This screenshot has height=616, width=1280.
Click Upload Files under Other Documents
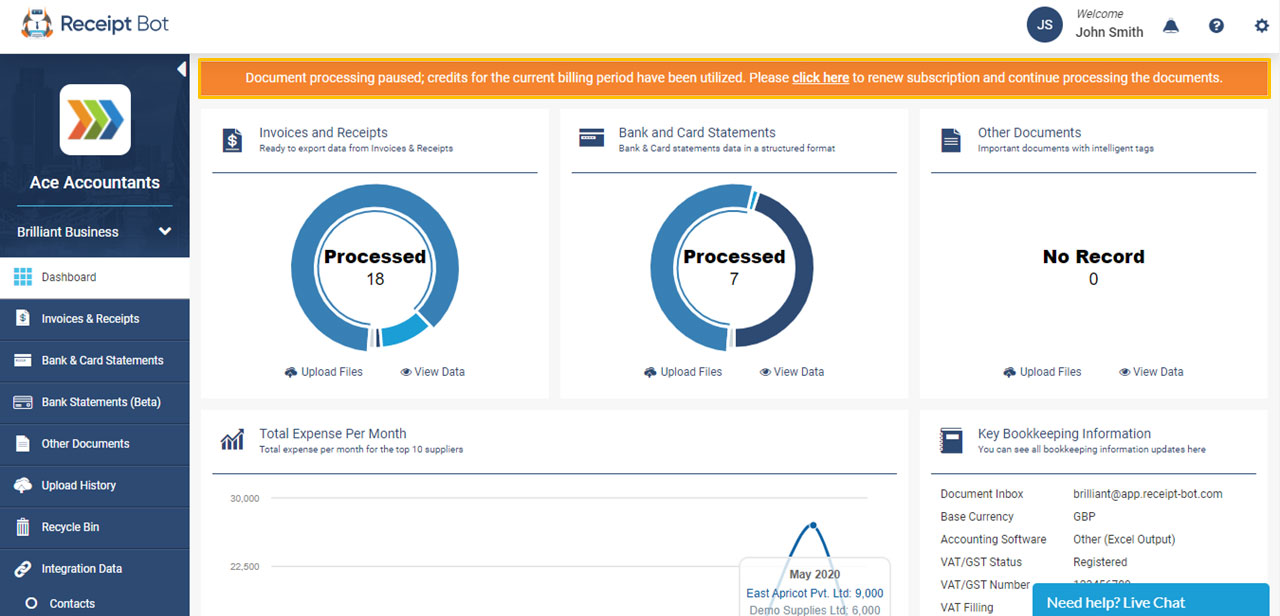coord(1042,372)
